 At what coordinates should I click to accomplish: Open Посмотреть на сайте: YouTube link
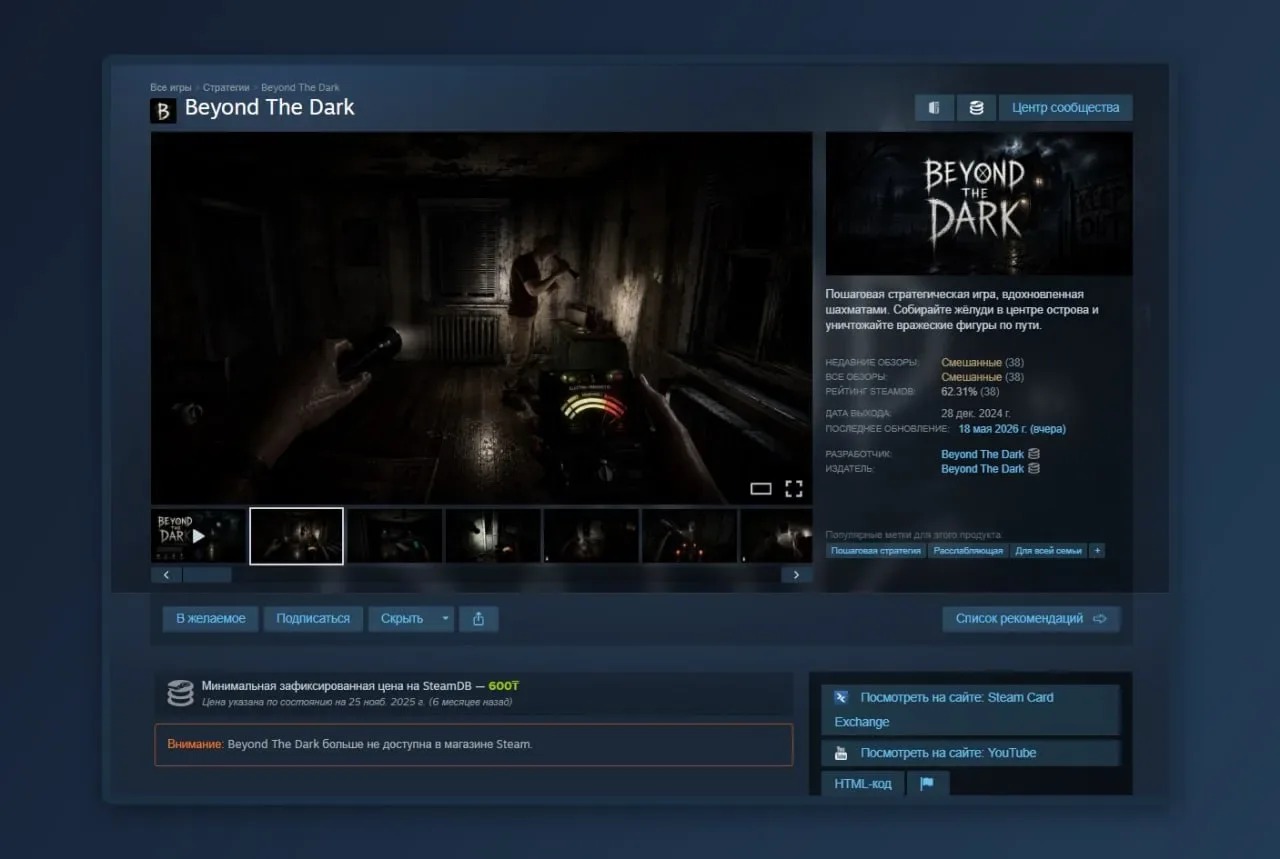pyautogui.click(x=970, y=753)
